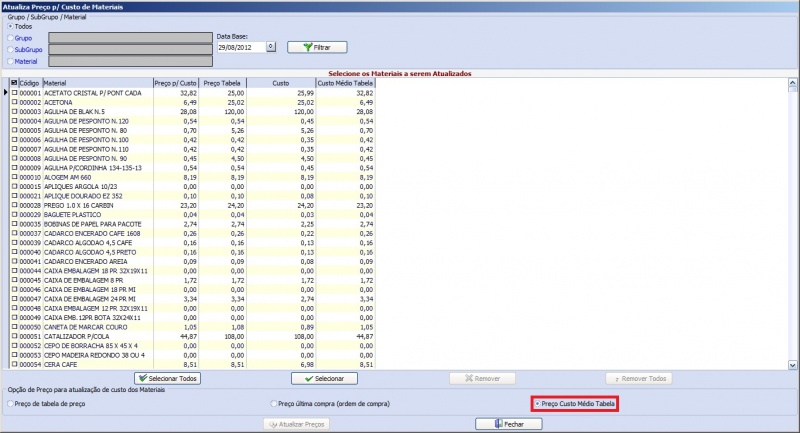The width and height of the screenshot is (800, 433).
Task: Click Custo value 25,99 for ACETATO CRISTAL
Action: 306,93
